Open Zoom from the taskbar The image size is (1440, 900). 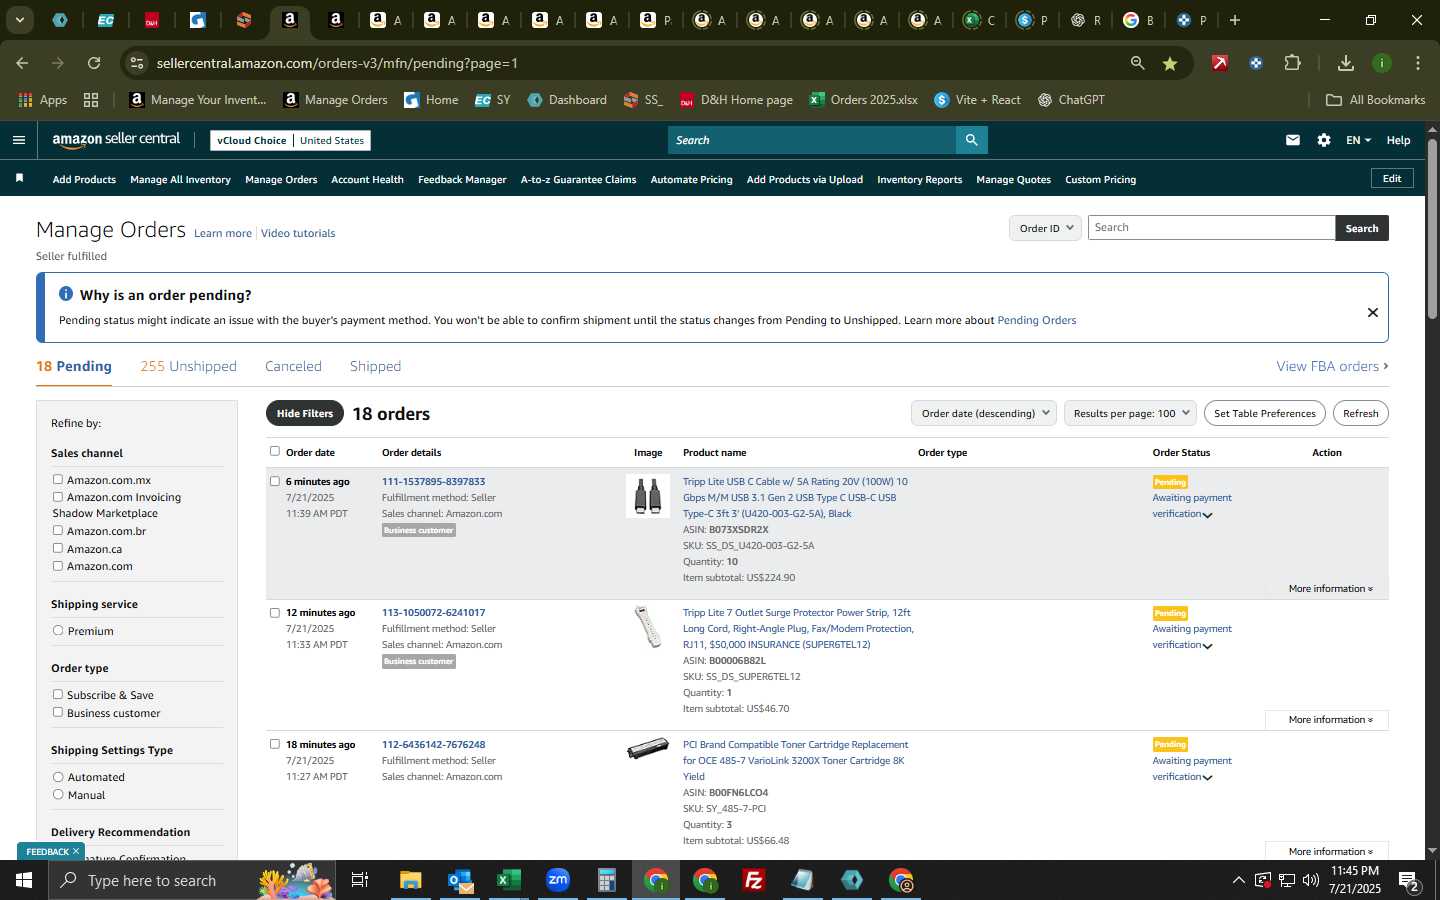click(557, 880)
